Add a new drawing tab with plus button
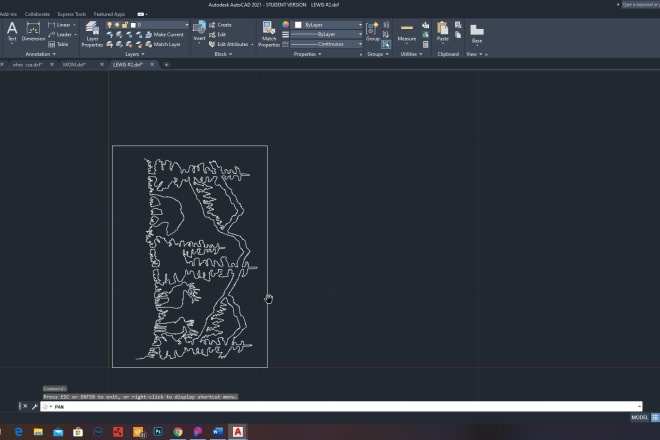The image size is (660, 440). 166,64
